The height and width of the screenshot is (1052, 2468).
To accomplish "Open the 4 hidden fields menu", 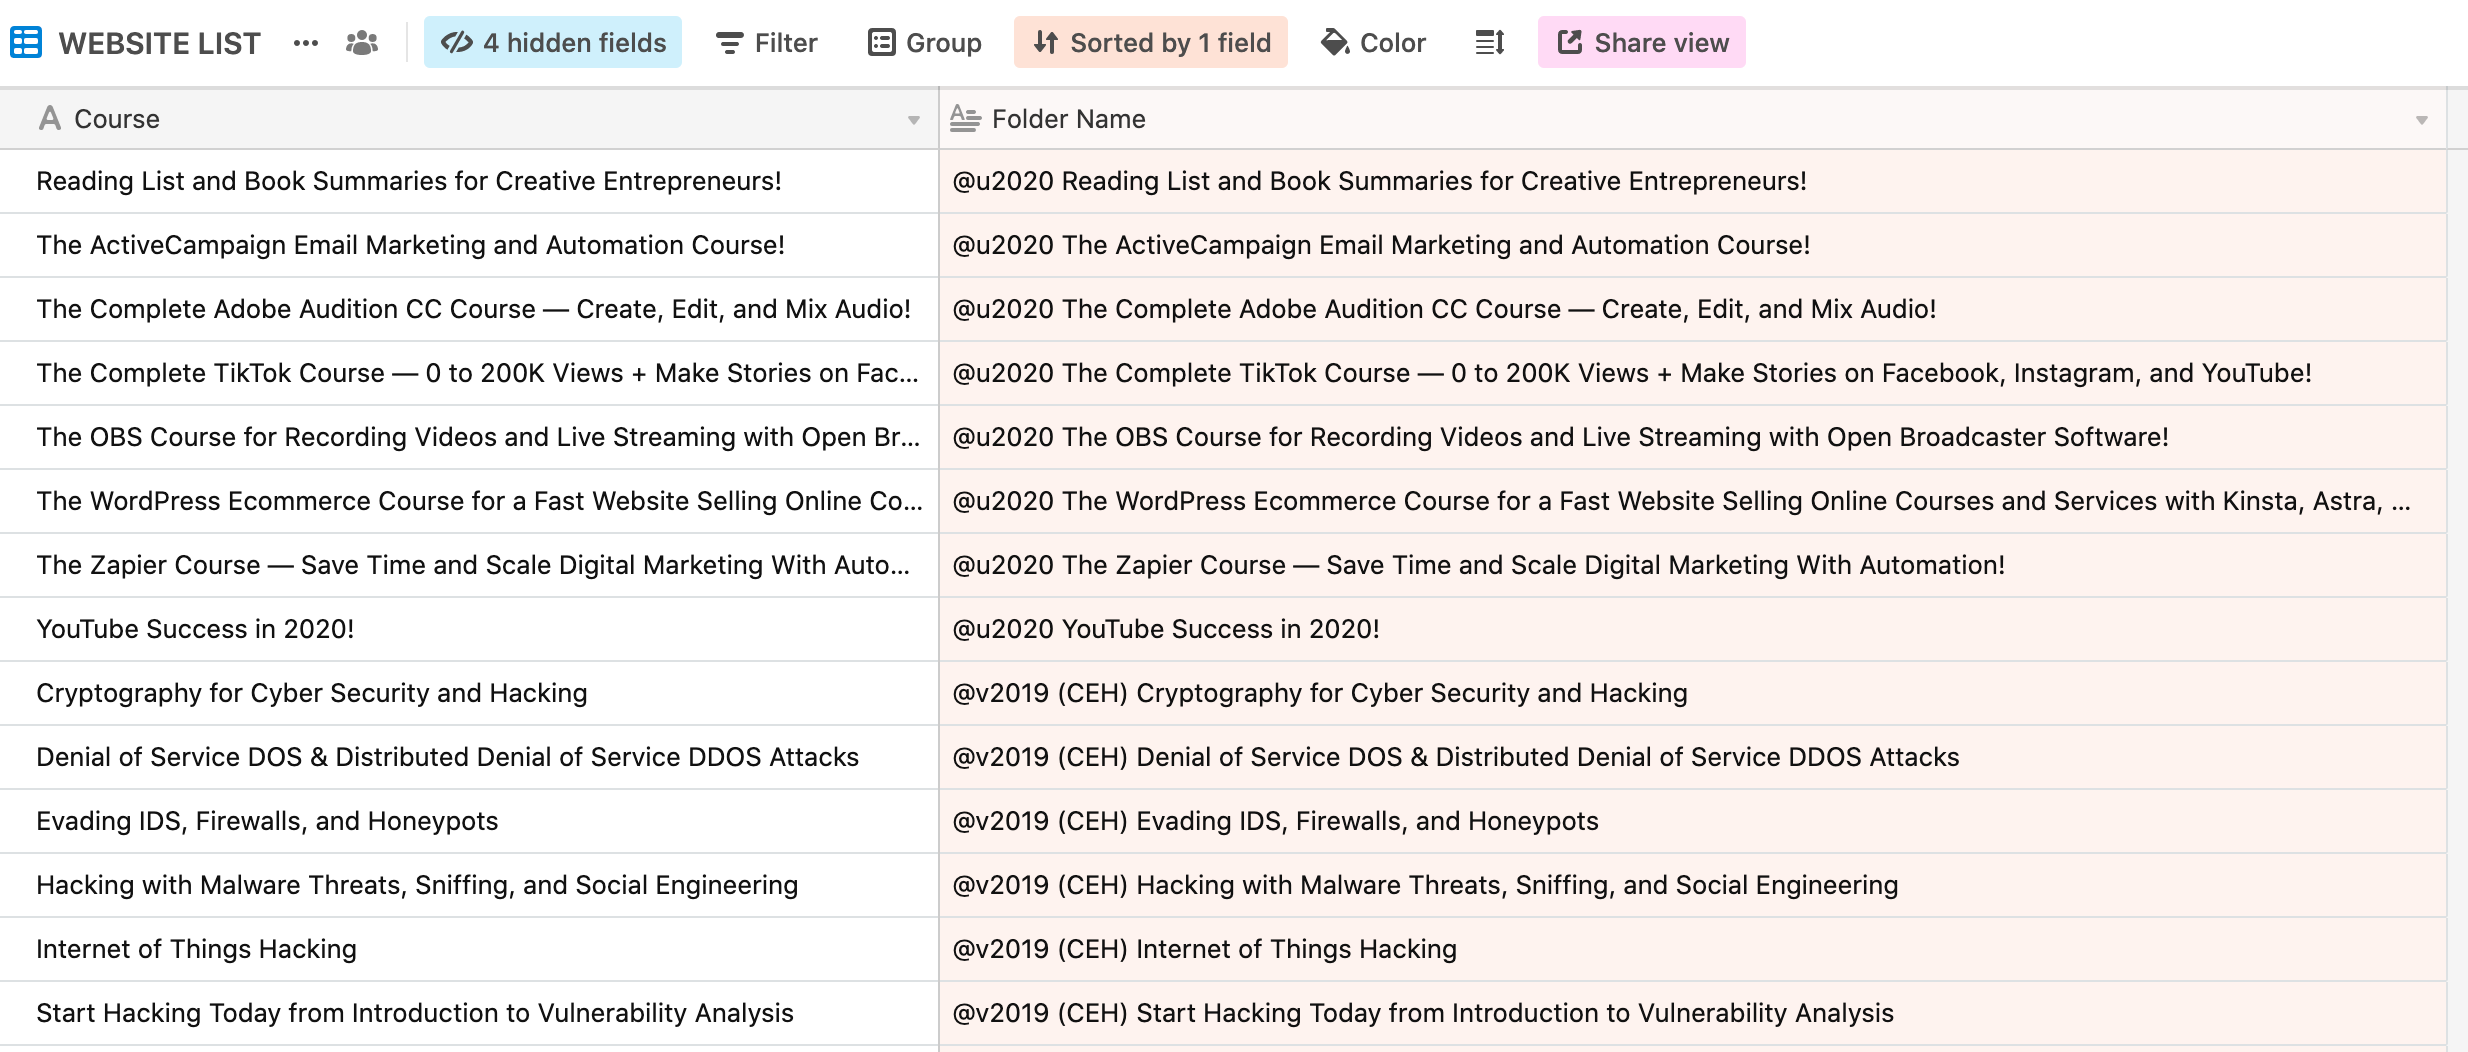I will click(x=553, y=43).
